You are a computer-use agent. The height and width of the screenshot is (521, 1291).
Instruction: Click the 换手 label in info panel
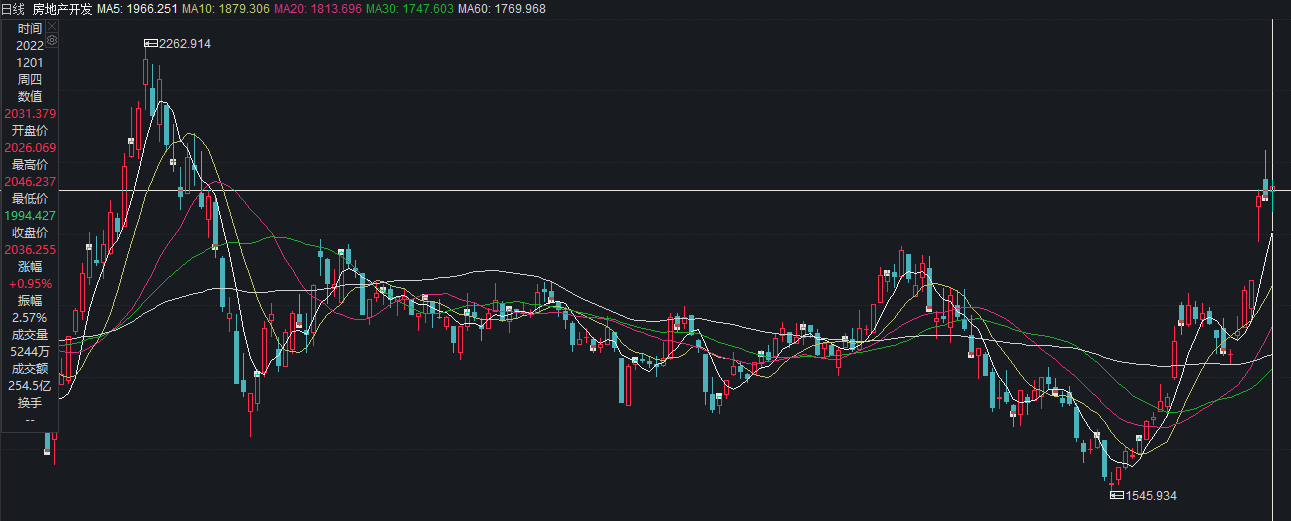(x=30, y=402)
